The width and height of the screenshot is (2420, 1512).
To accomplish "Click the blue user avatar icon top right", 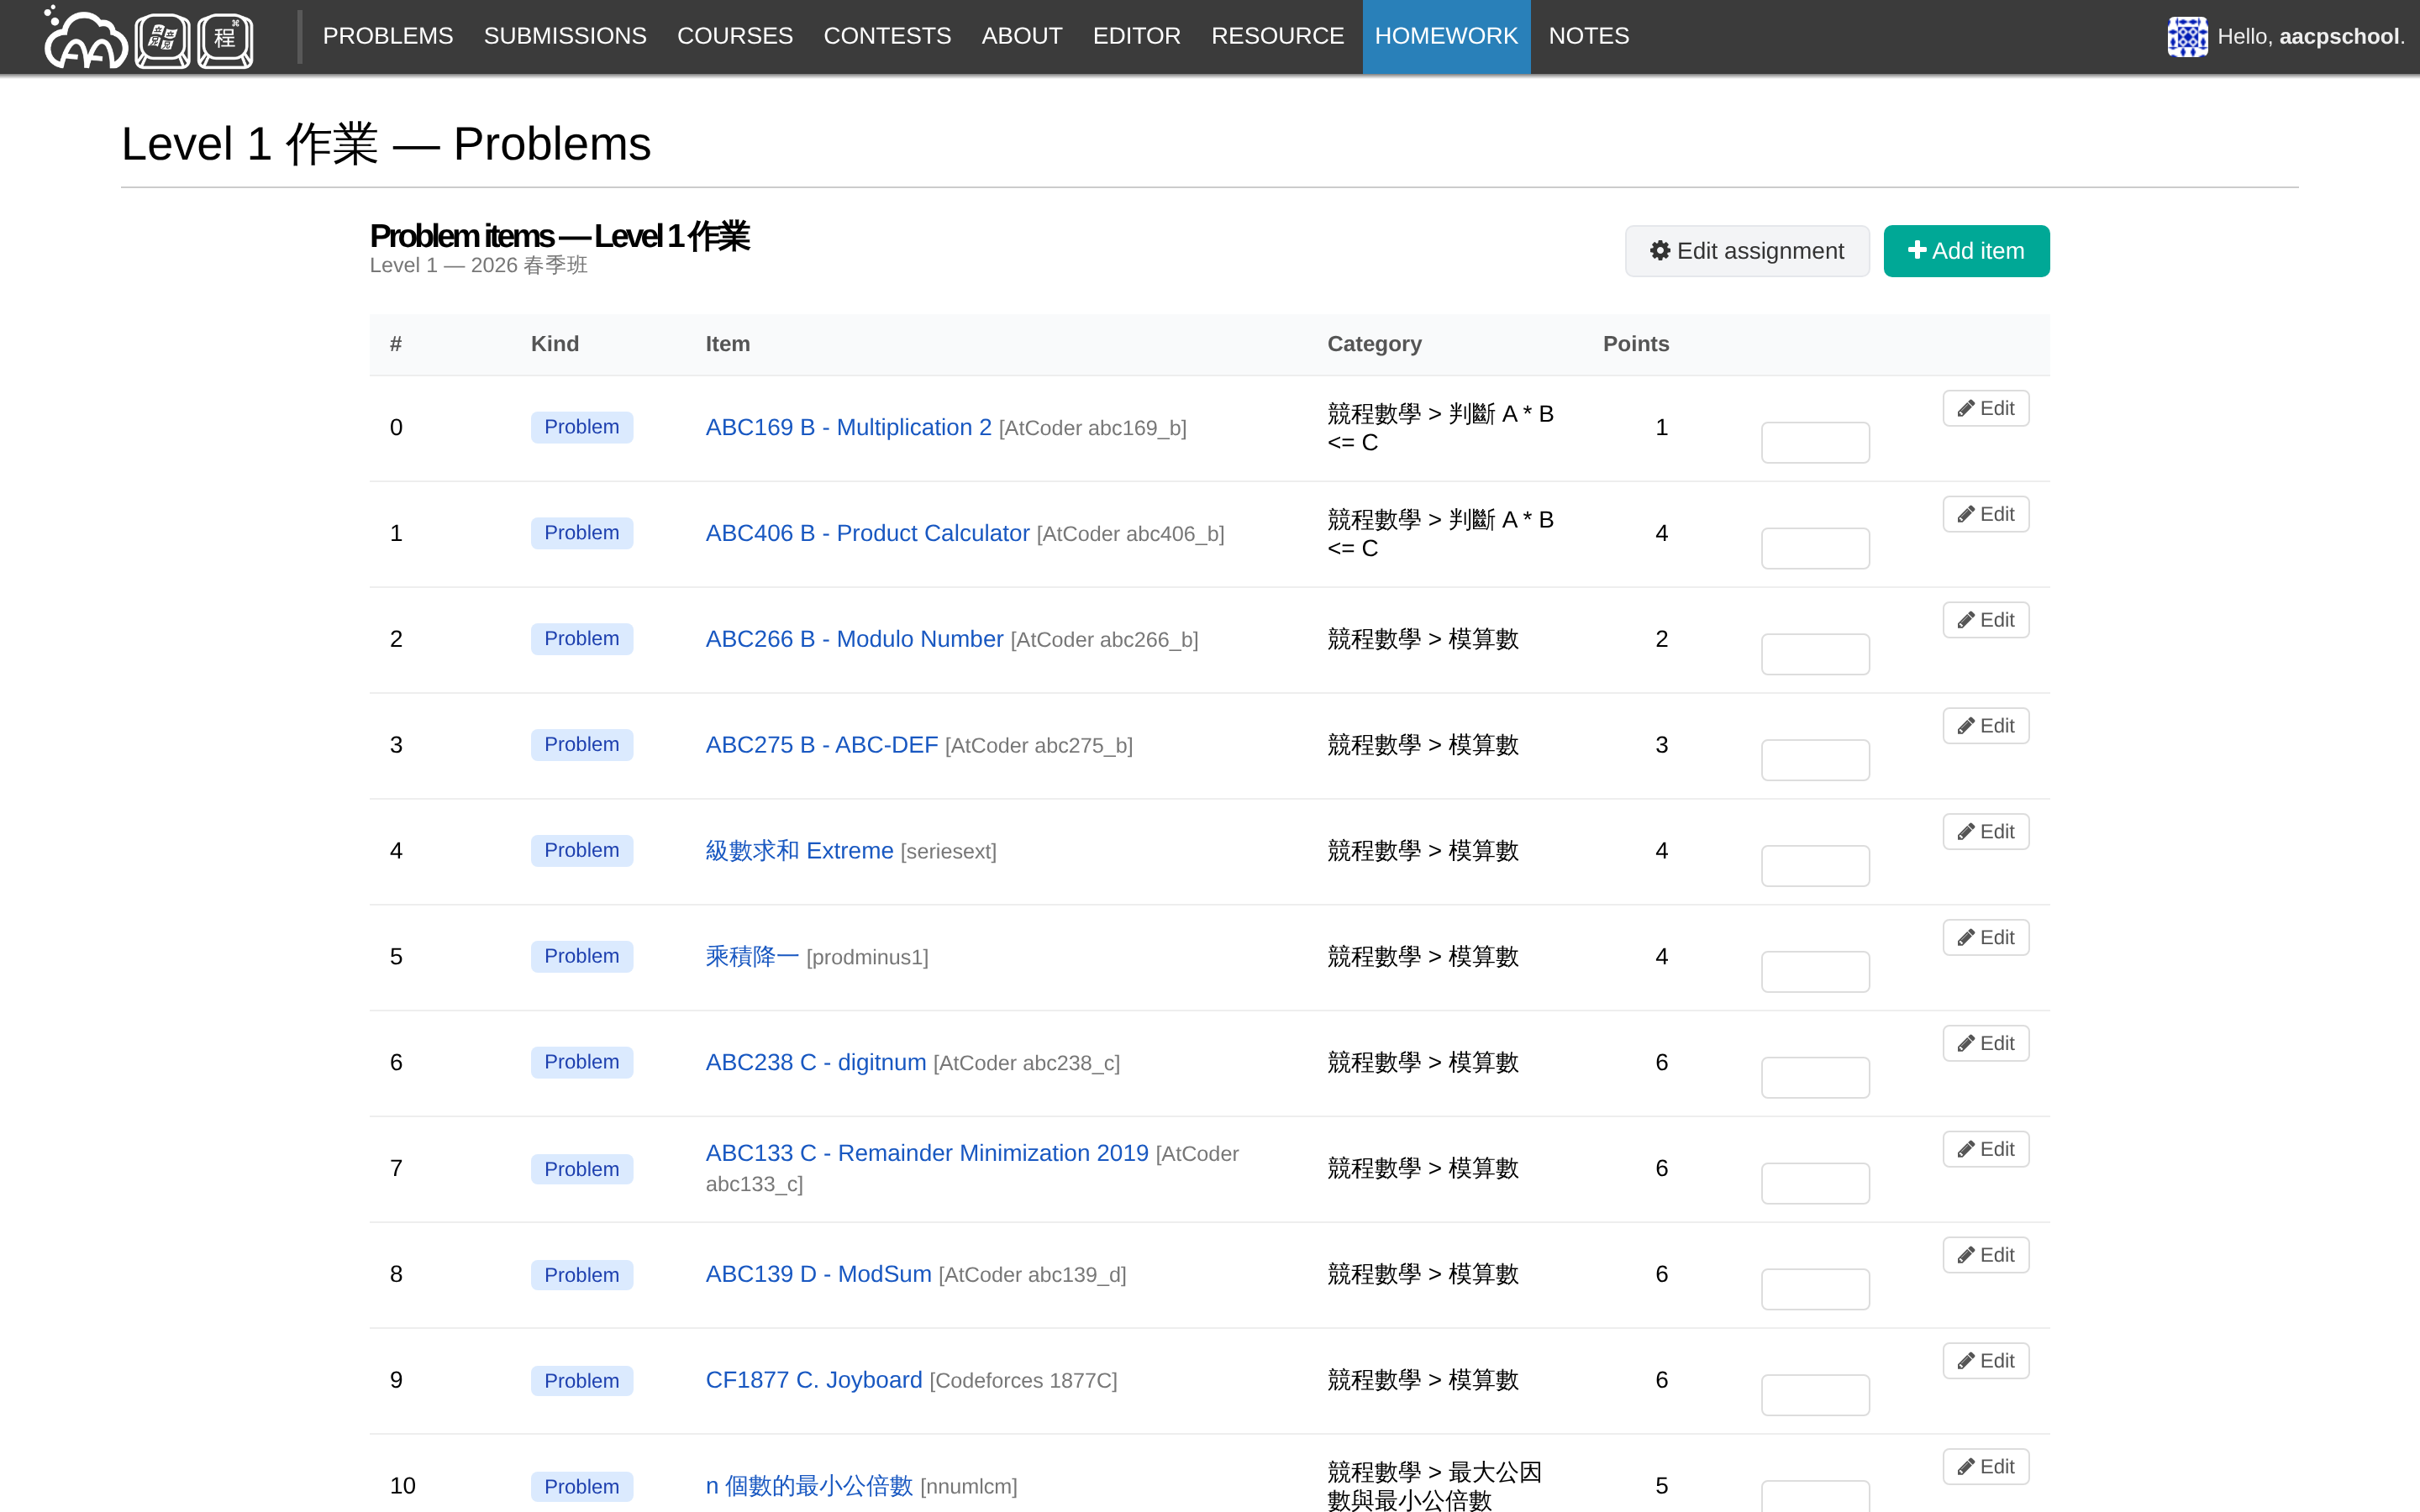I will pyautogui.click(x=2187, y=36).
